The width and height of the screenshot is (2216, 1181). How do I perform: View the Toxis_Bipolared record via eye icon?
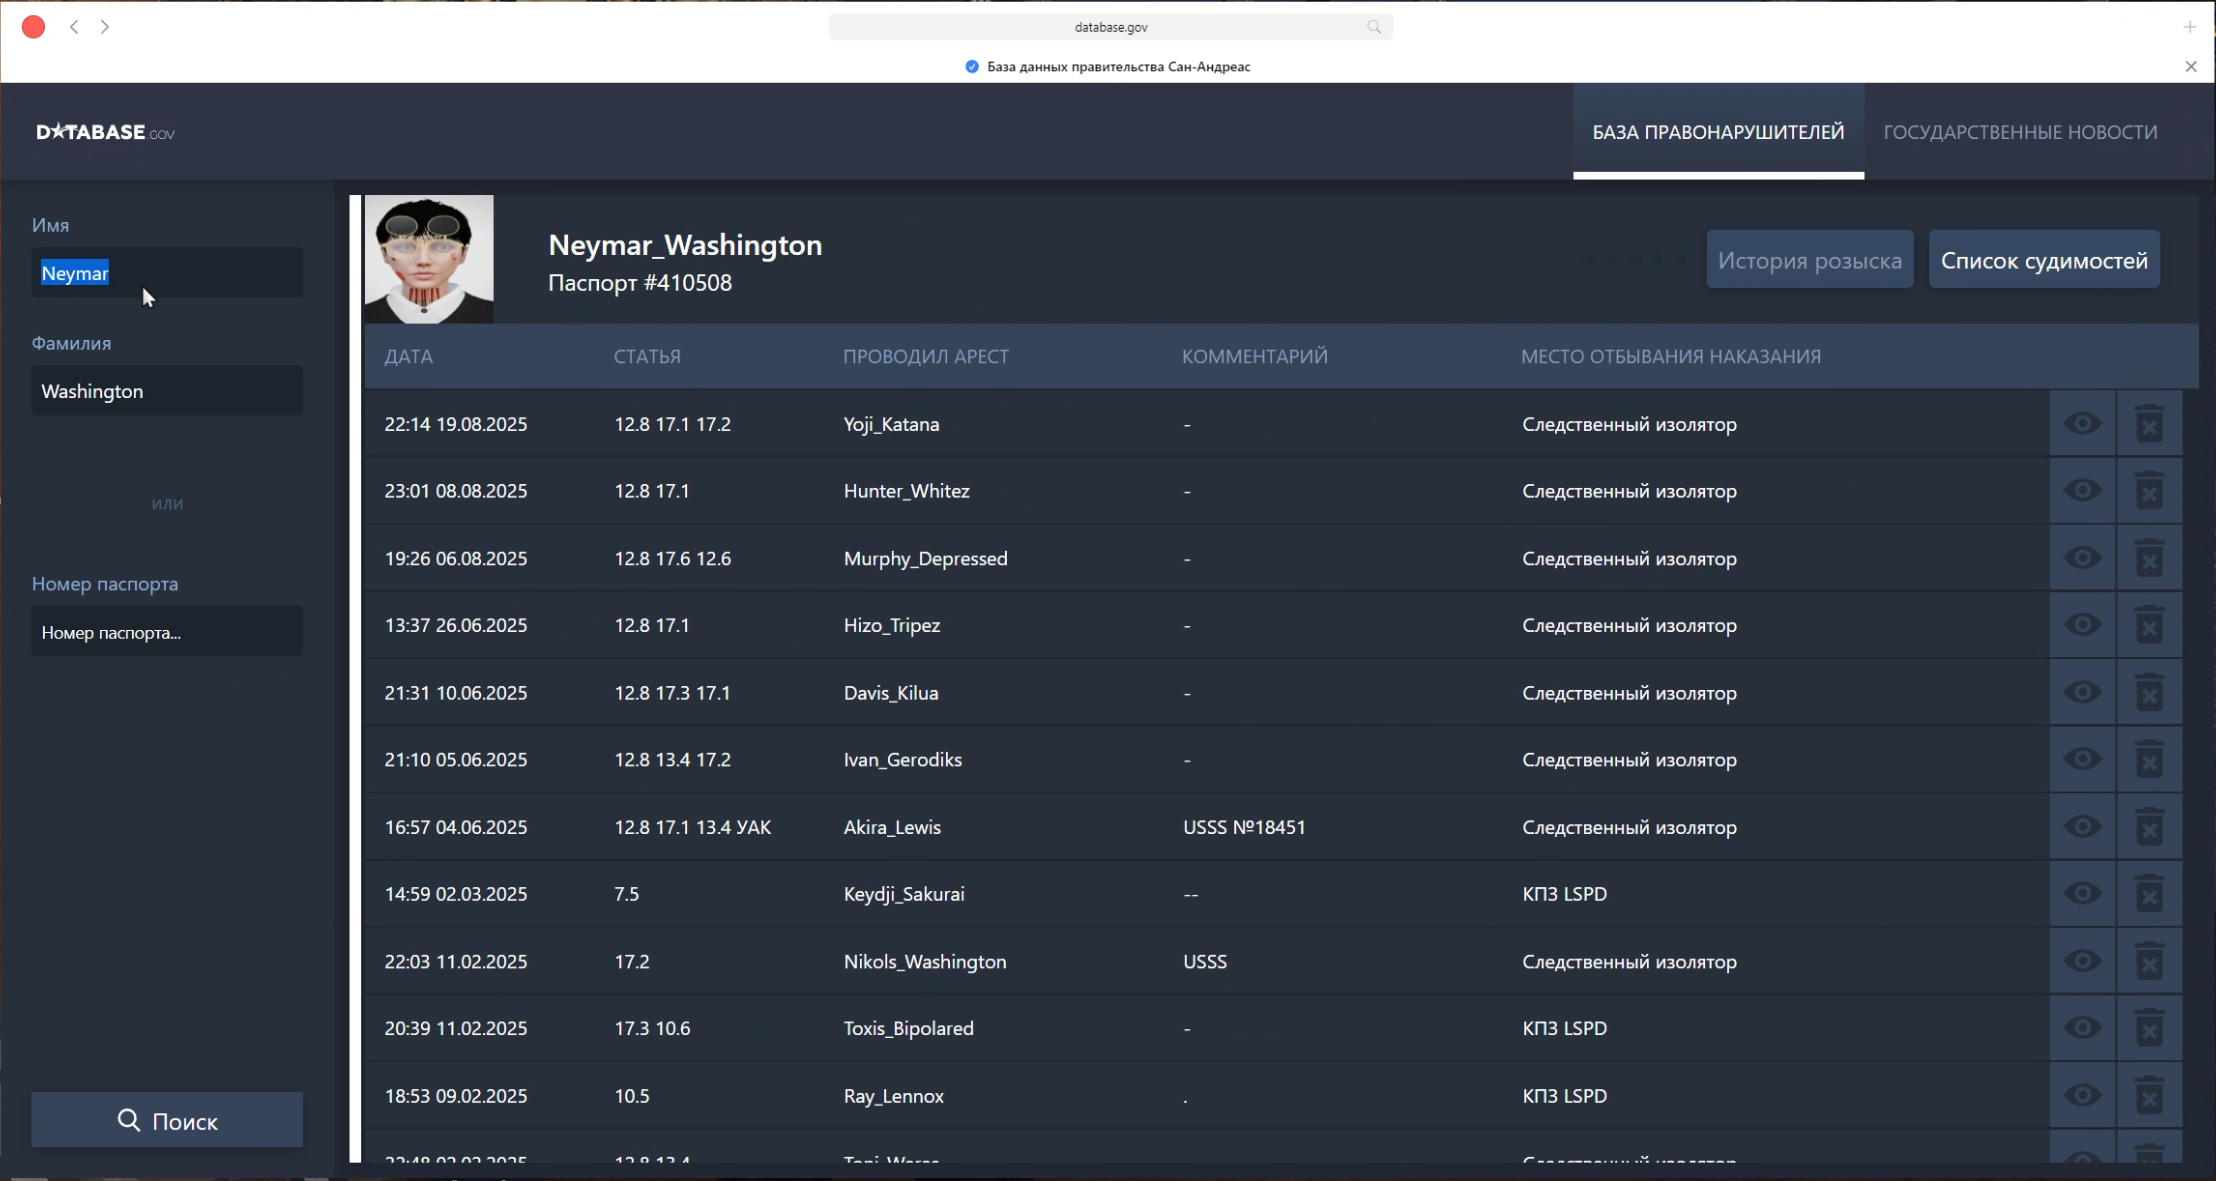coord(2082,1028)
